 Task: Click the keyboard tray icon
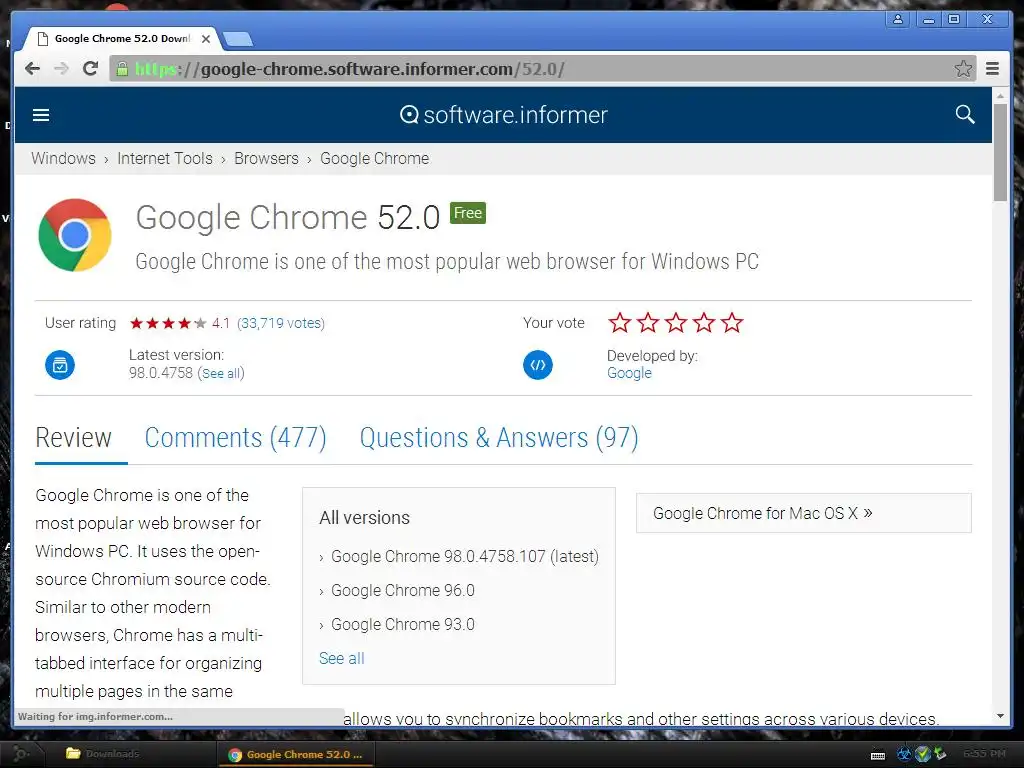pyautogui.click(x=878, y=755)
